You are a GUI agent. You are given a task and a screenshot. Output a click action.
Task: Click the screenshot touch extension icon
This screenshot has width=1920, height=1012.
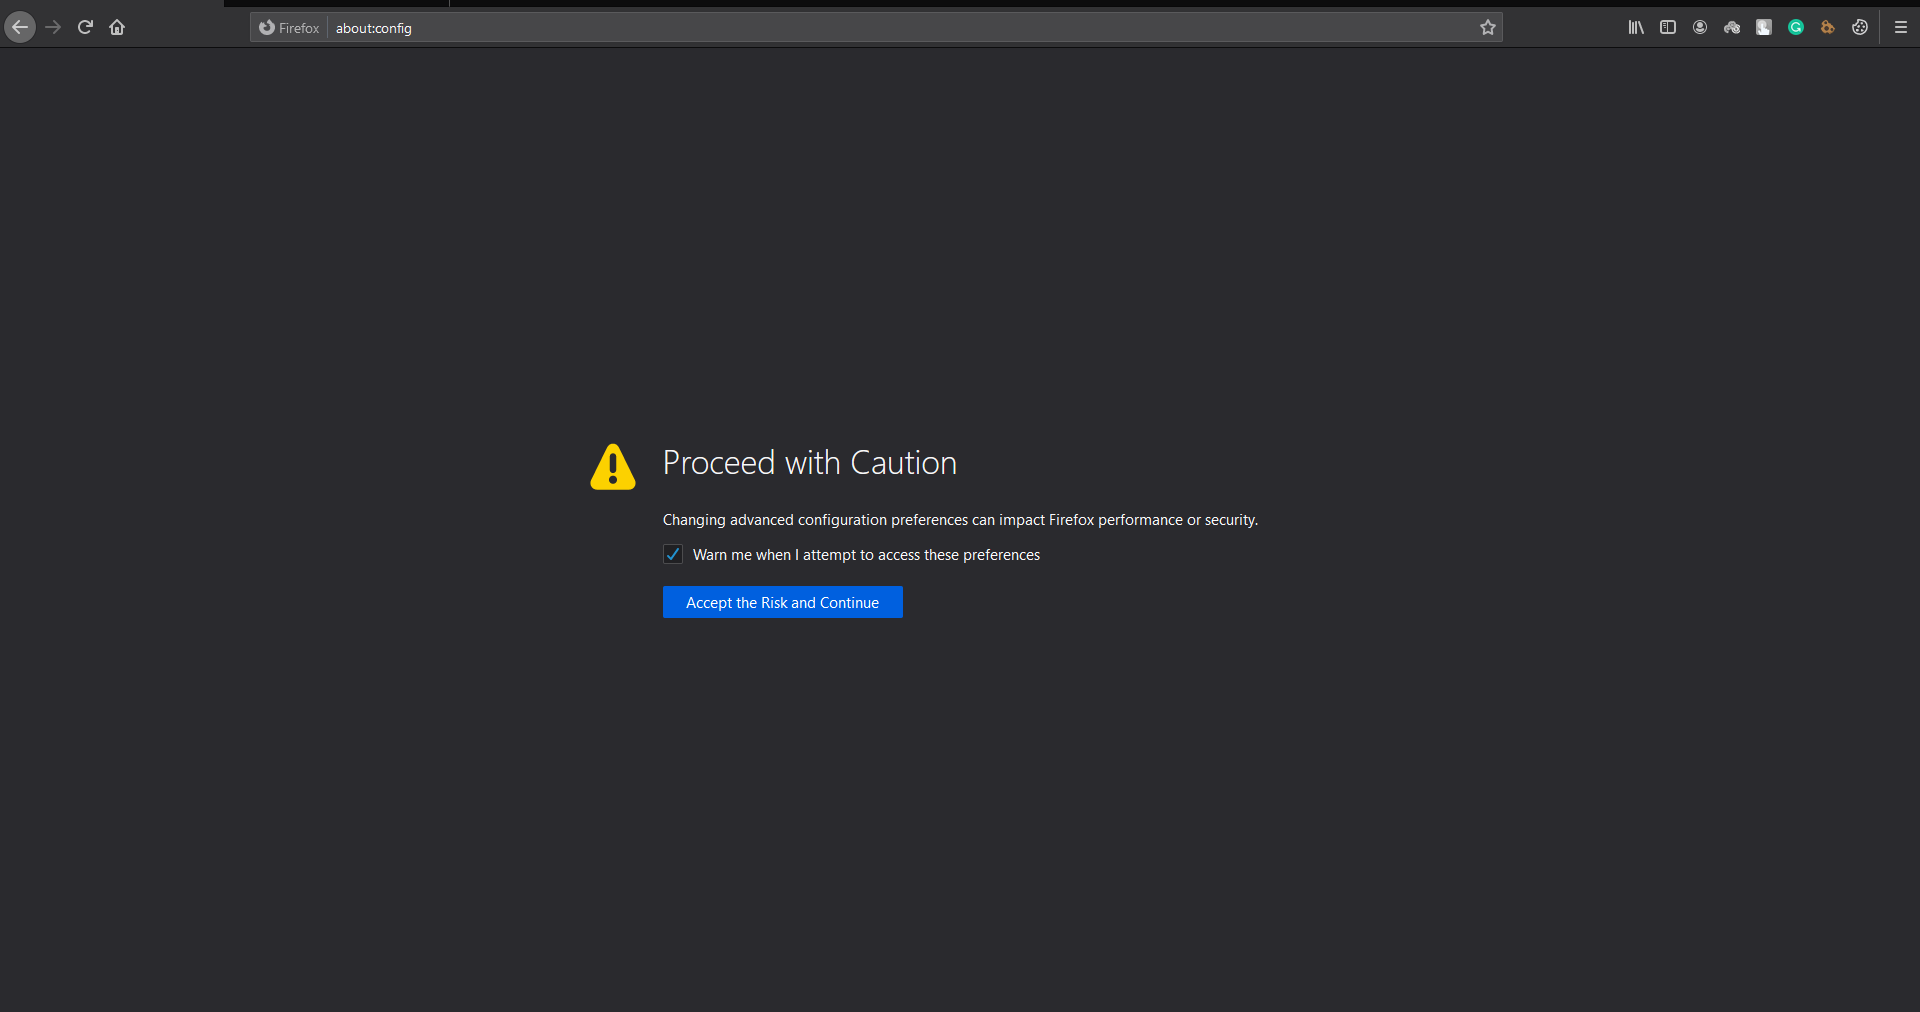coord(1763,27)
